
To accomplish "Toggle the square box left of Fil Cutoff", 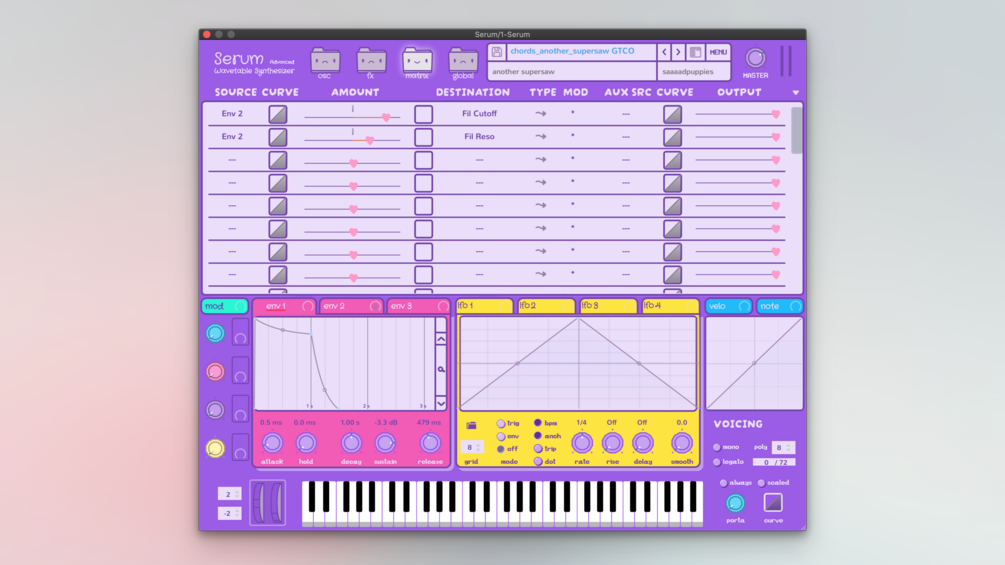I will (423, 114).
